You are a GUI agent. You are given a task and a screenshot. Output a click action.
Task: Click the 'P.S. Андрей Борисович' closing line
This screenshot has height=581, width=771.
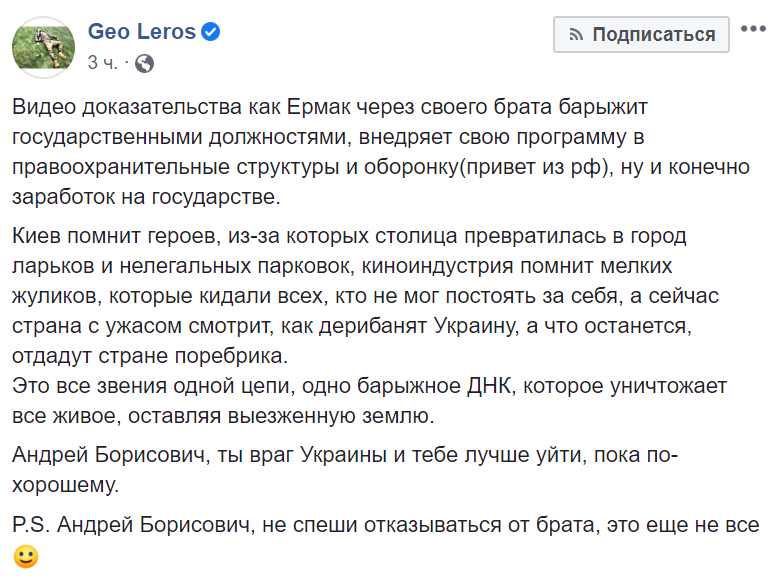[x=386, y=525]
